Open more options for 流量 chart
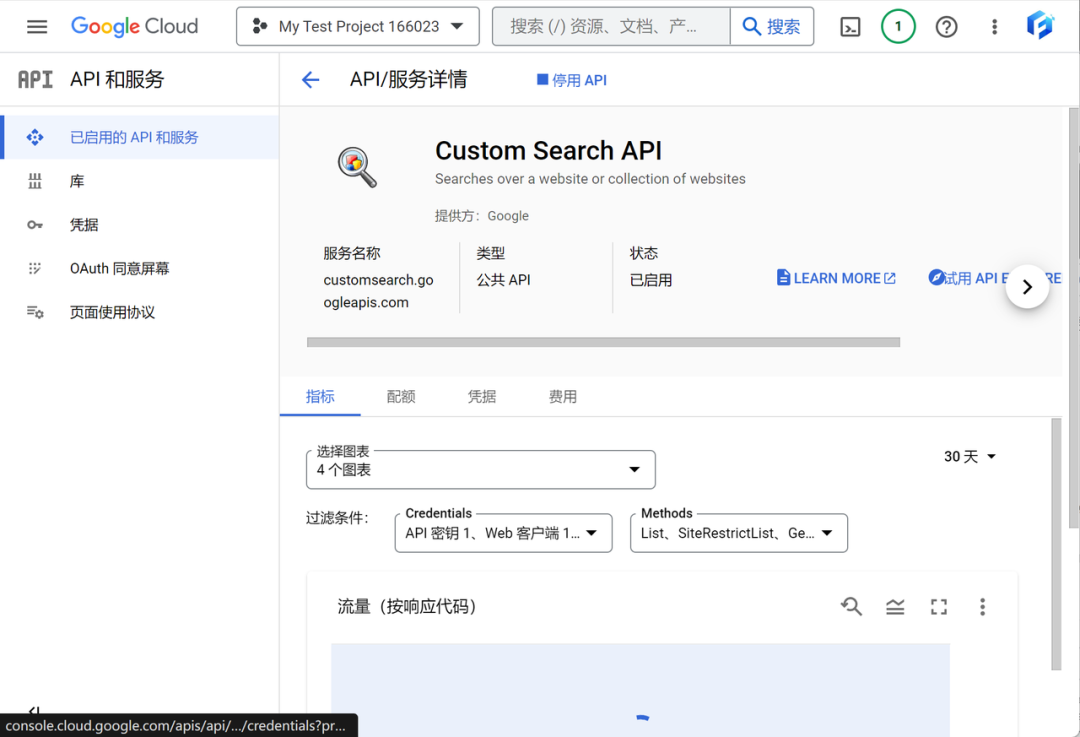Screen dimensions: 1080x737 click(982, 607)
